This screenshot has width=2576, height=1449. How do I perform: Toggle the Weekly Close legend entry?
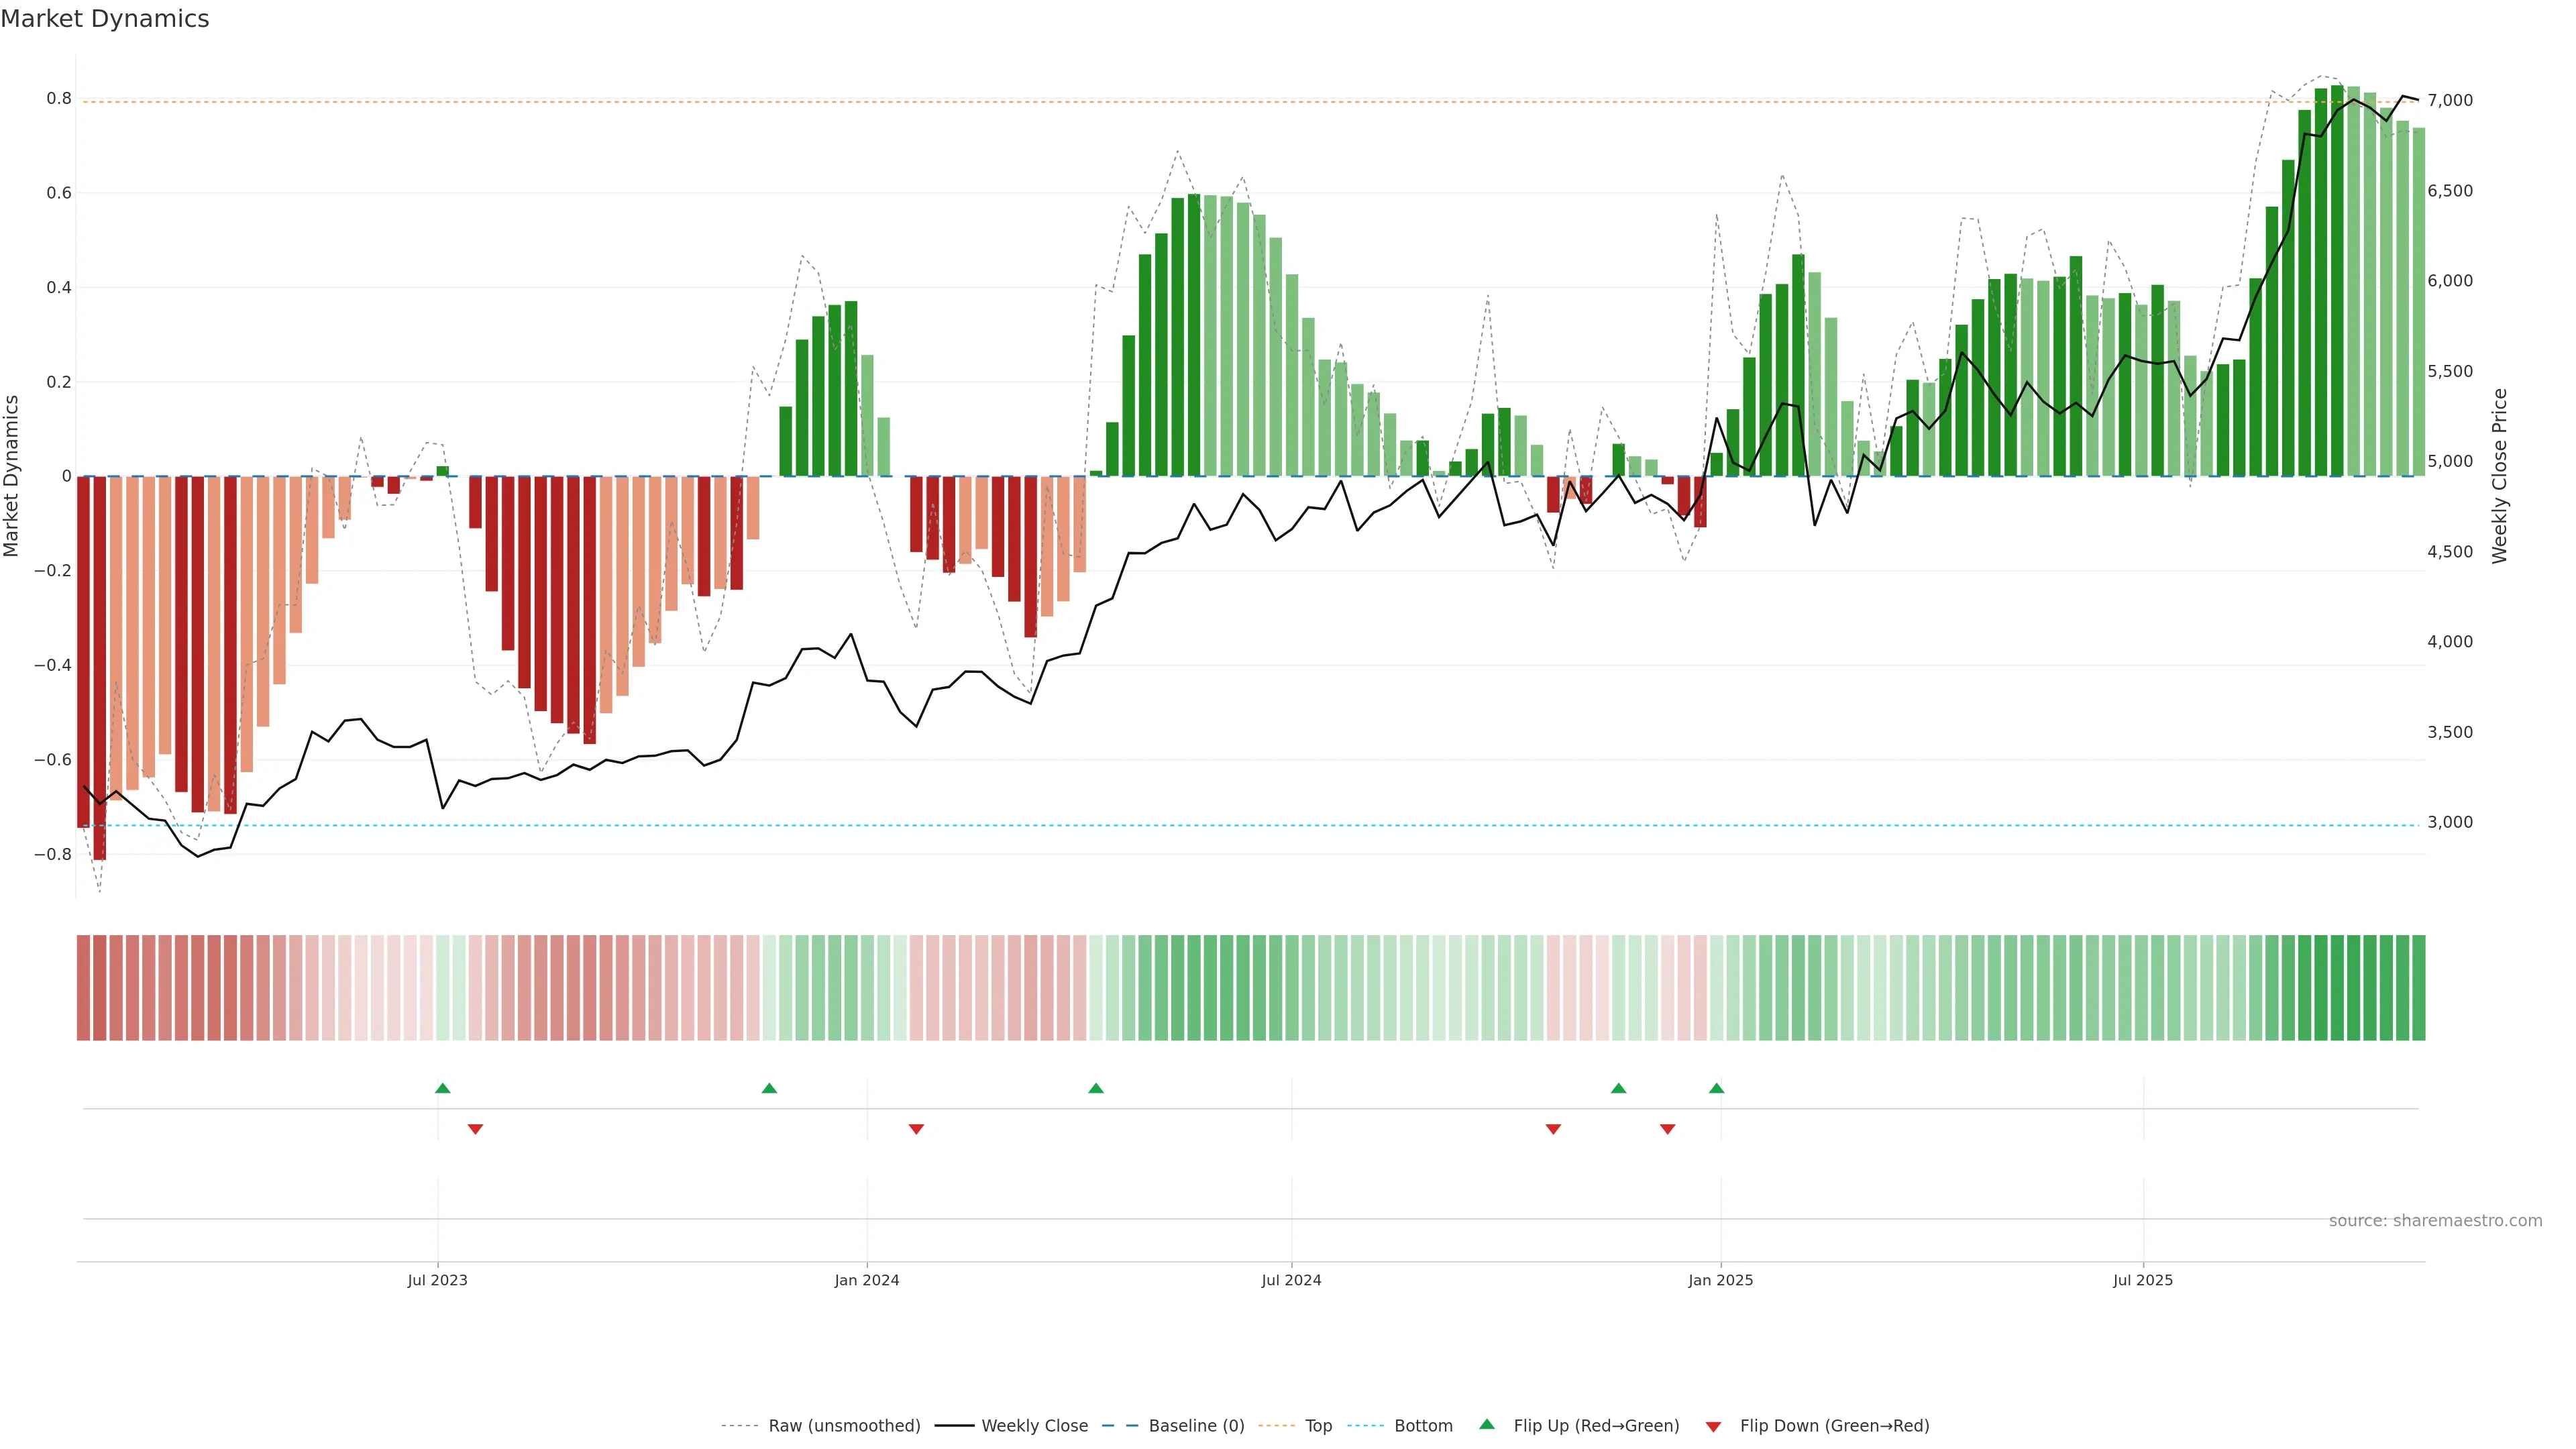(x=1034, y=1426)
